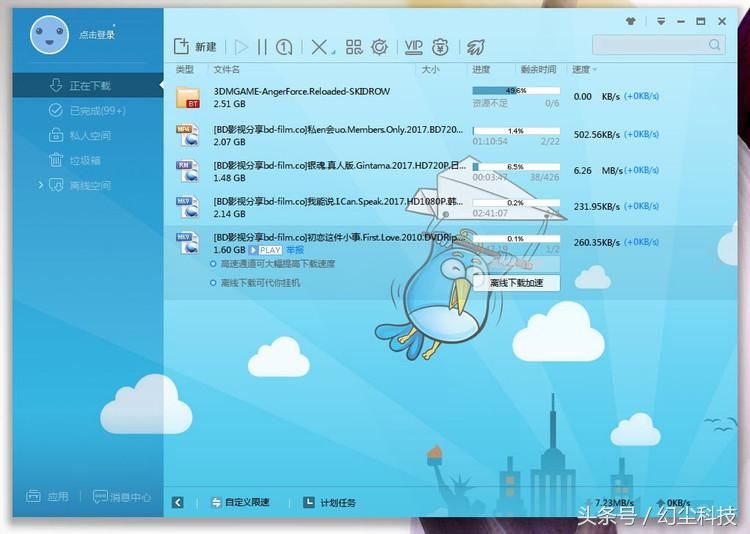Select the 离线下载可代你挂机 option
This screenshot has height=534, width=750.
260,283
